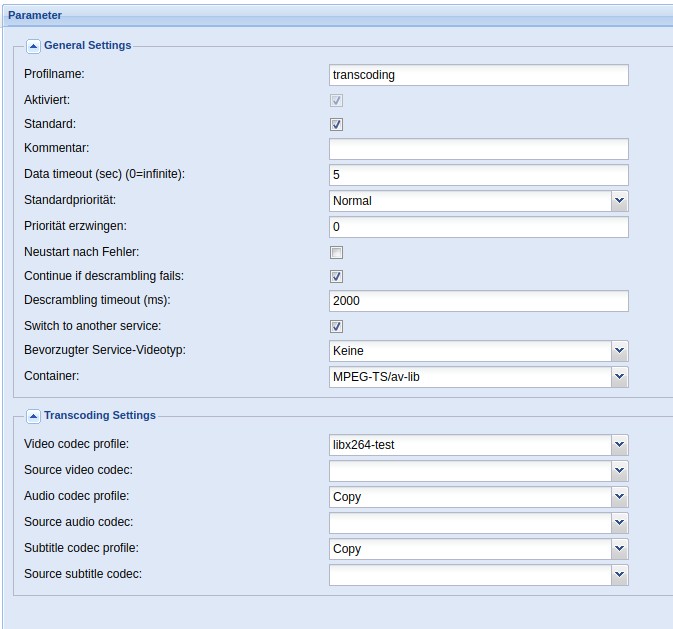
Task: Open Bevorzugter Service-Videotyp dropdown arrow
Action: tap(619, 351)
